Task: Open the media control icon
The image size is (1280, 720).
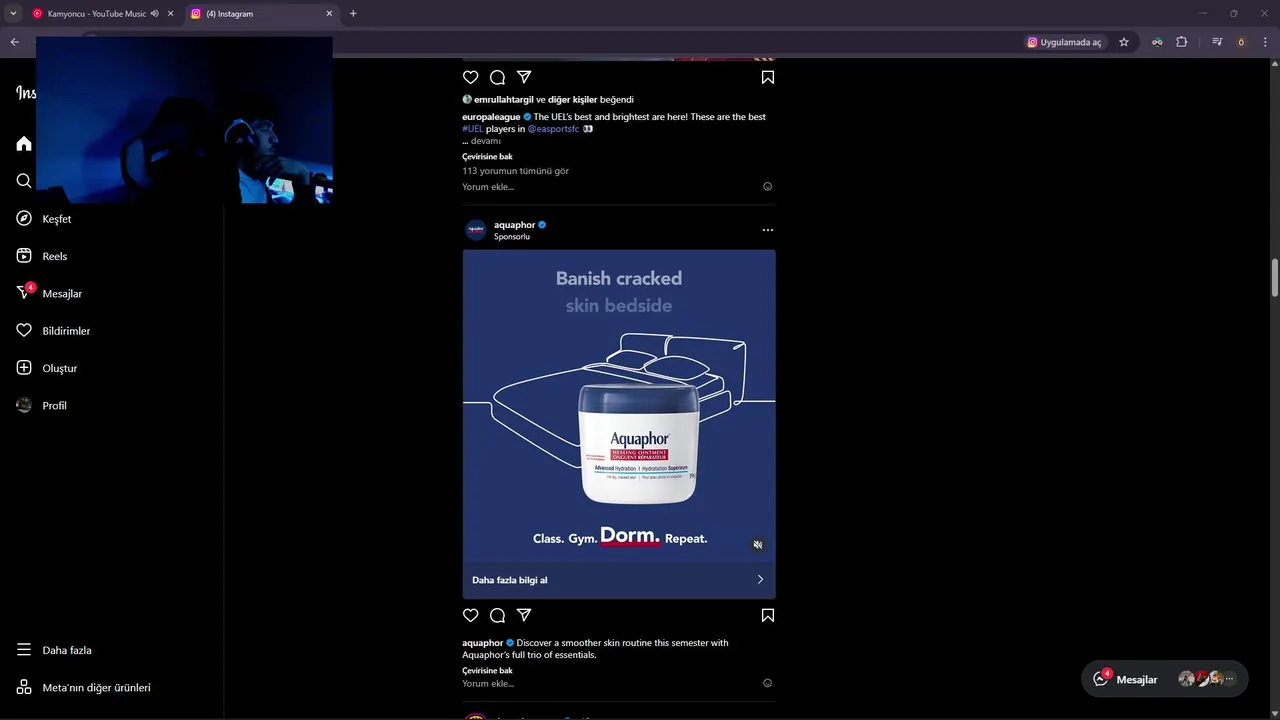Action: tap(1217, 42)
